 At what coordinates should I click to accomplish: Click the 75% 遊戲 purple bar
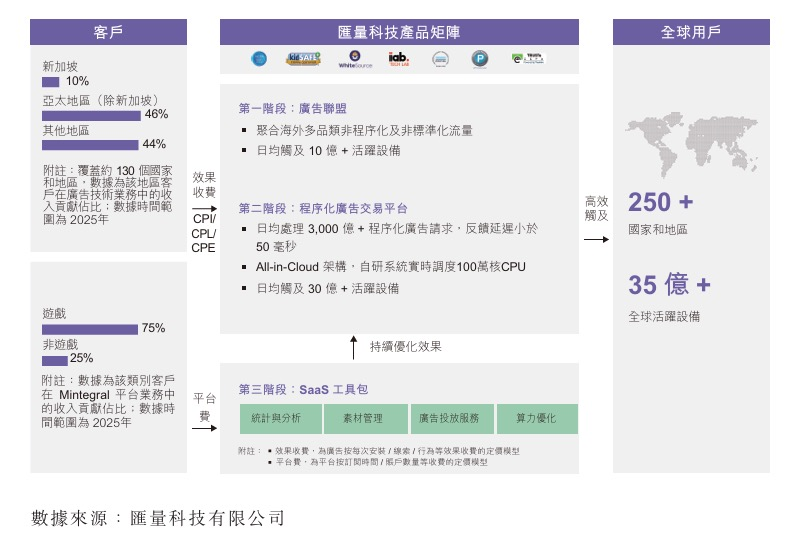click(x=90, y=329)
